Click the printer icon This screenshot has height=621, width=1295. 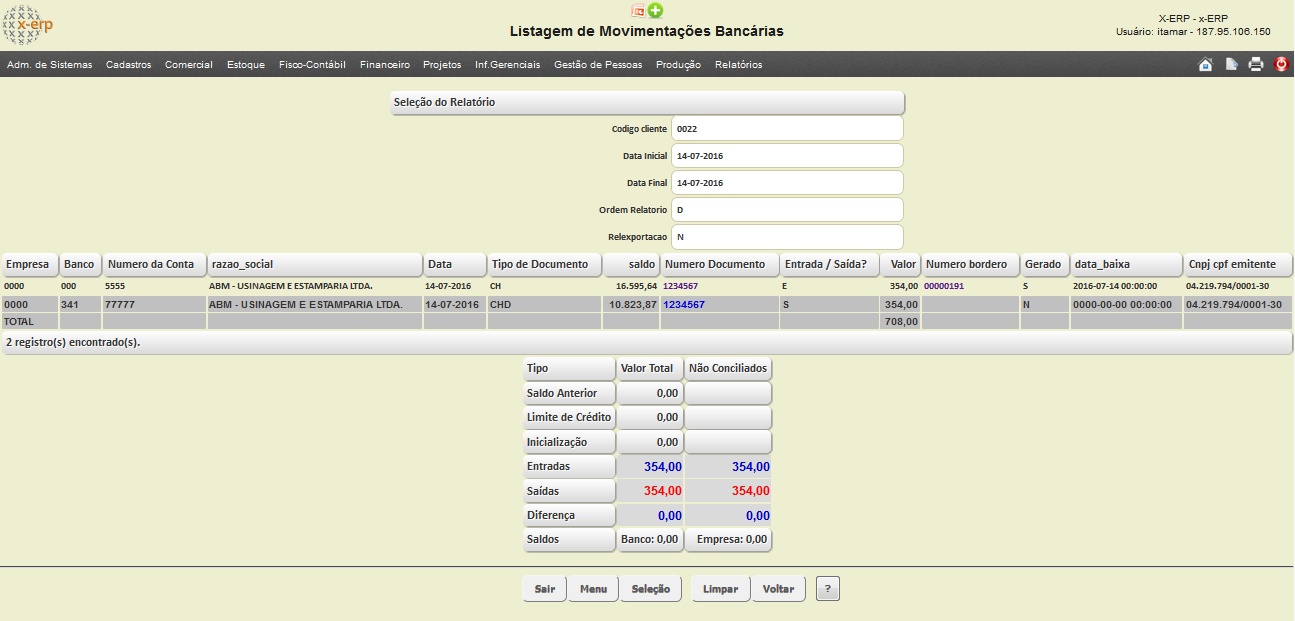click(x=1256, y=64)
